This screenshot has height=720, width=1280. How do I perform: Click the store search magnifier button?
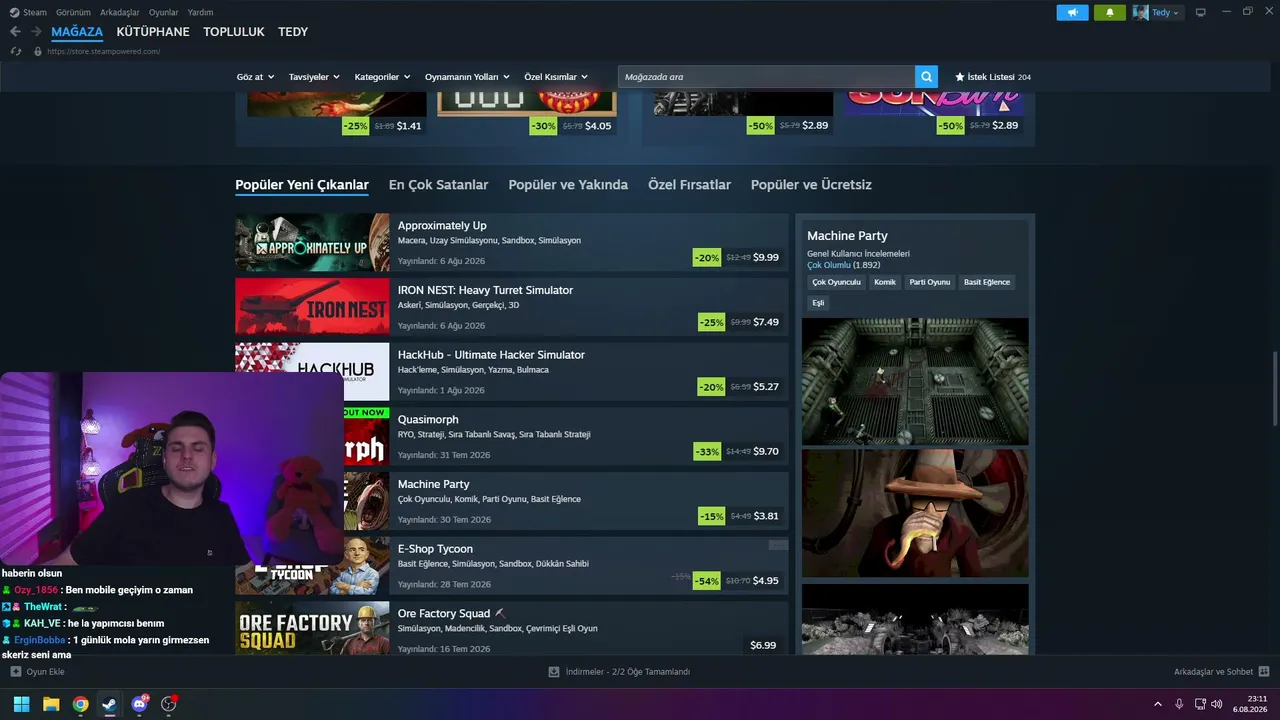point(927,77)
